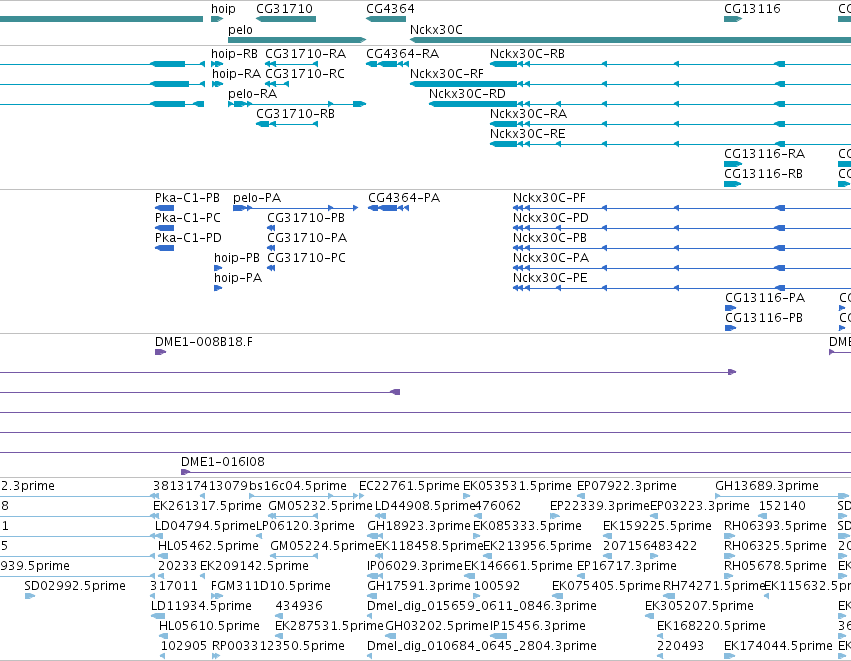Select the CG31710-RA transcript label
The height and width of the screenshot is (661, 851).
306,54
